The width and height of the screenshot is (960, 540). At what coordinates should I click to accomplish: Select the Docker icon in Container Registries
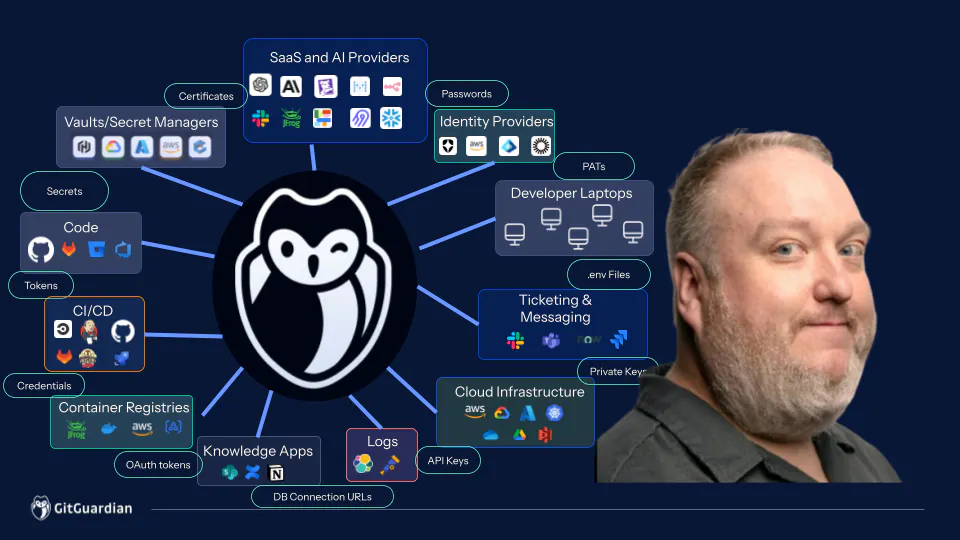(x=109, y=428)
